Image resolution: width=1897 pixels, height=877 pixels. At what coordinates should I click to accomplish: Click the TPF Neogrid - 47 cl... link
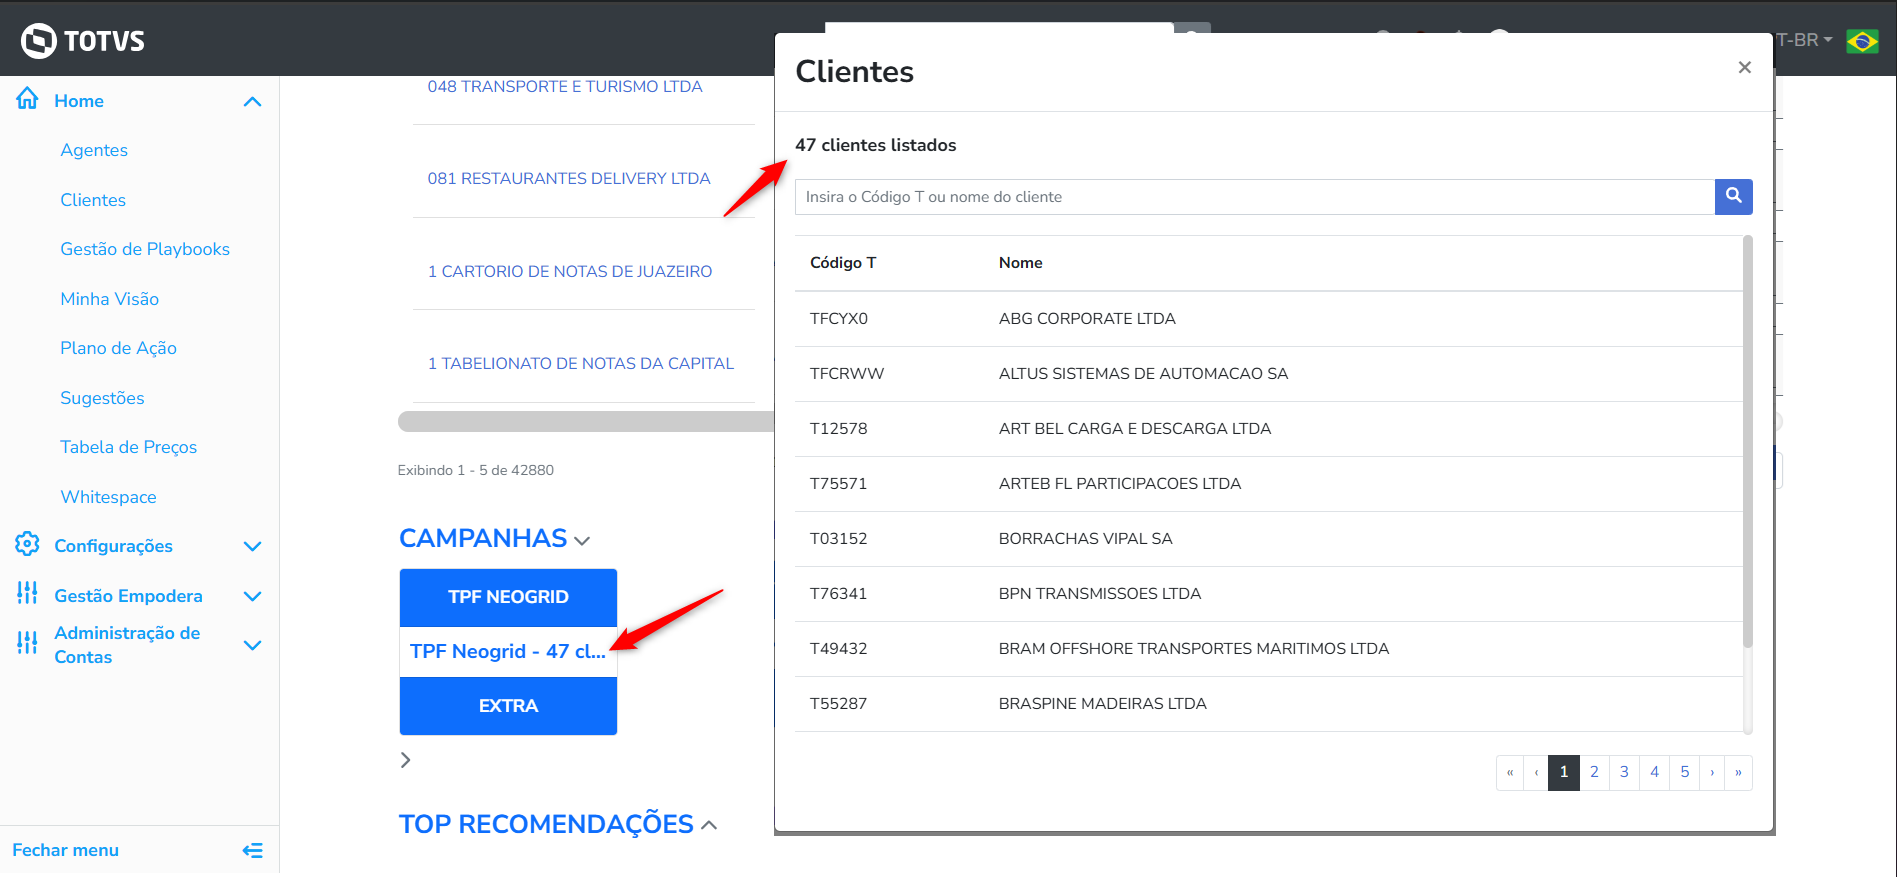click(508, 651)
